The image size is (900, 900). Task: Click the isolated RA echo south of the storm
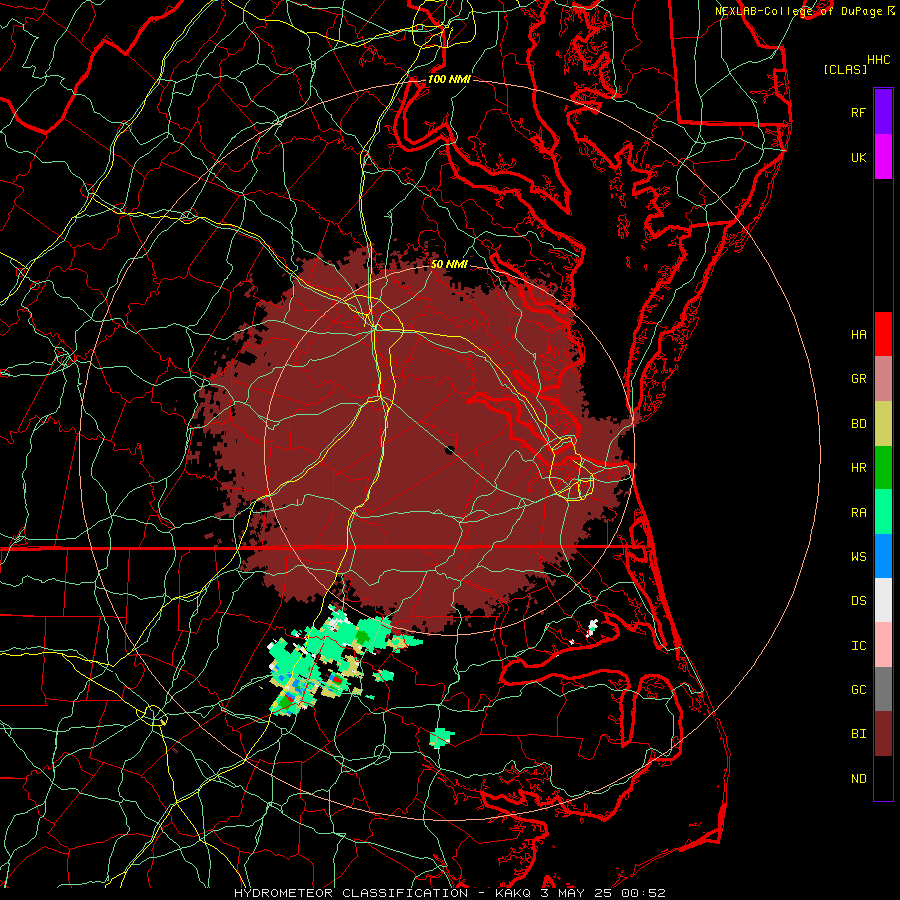pos(441,737)
